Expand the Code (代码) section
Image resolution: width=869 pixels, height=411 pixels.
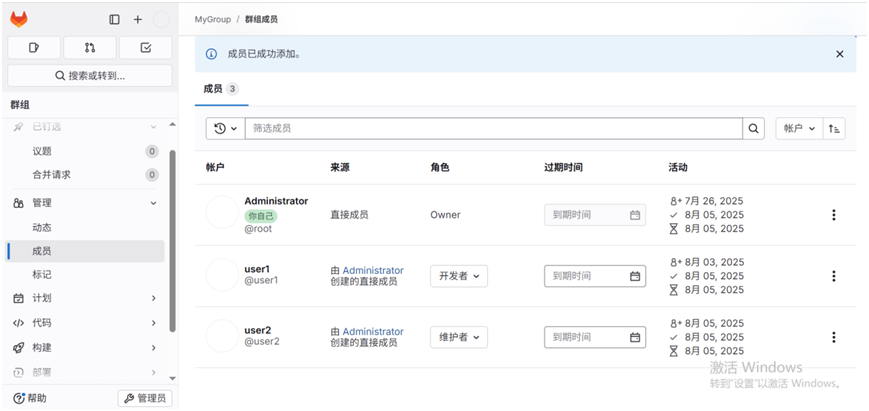[x=85, y=322]
